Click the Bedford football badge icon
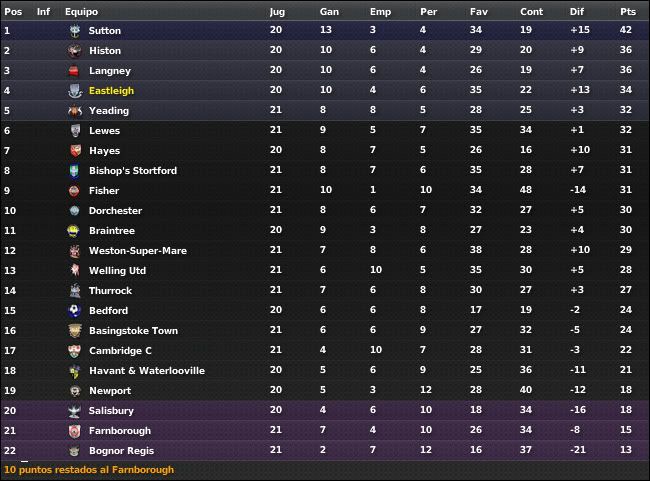 74,311
